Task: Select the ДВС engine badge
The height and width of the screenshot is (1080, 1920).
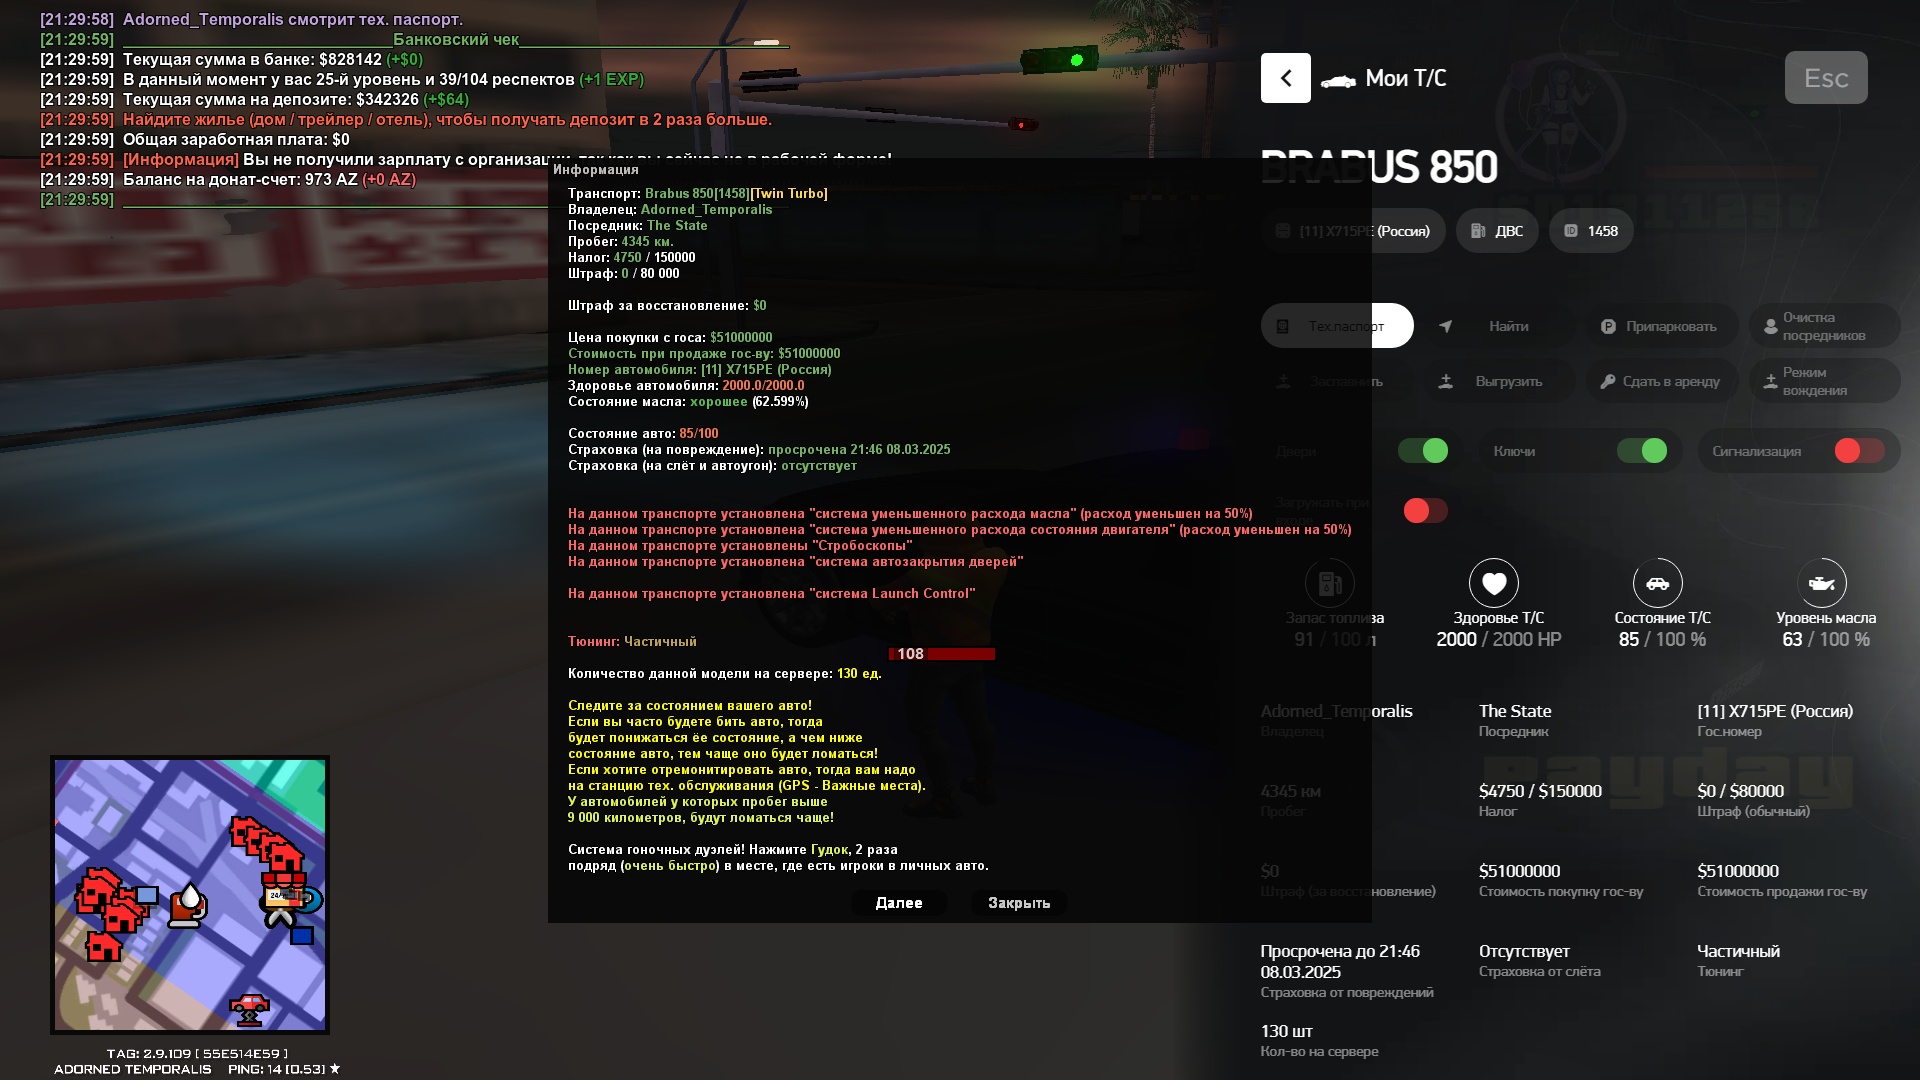Action: [x=1497, y=231]
